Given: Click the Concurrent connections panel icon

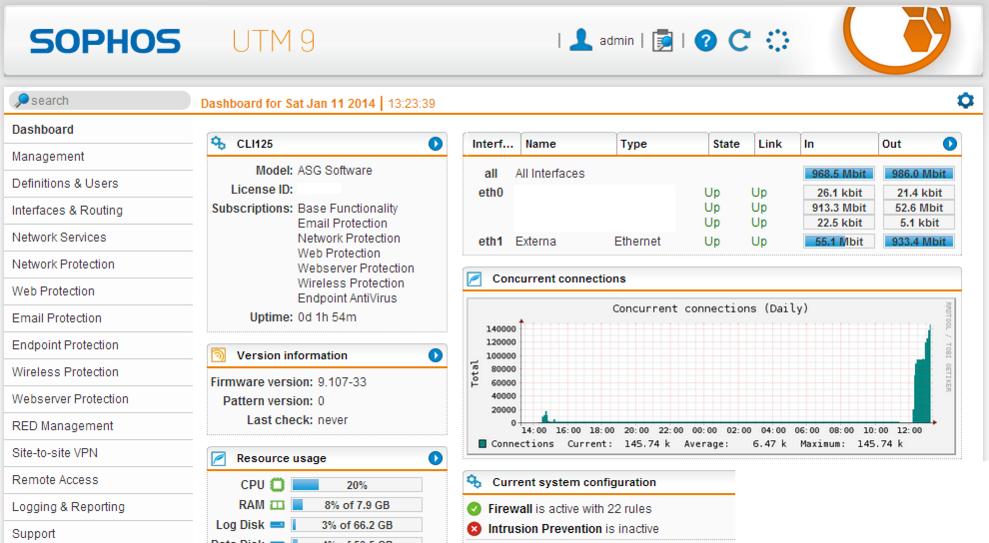Looking at the screenshot, I should point(474,279).
